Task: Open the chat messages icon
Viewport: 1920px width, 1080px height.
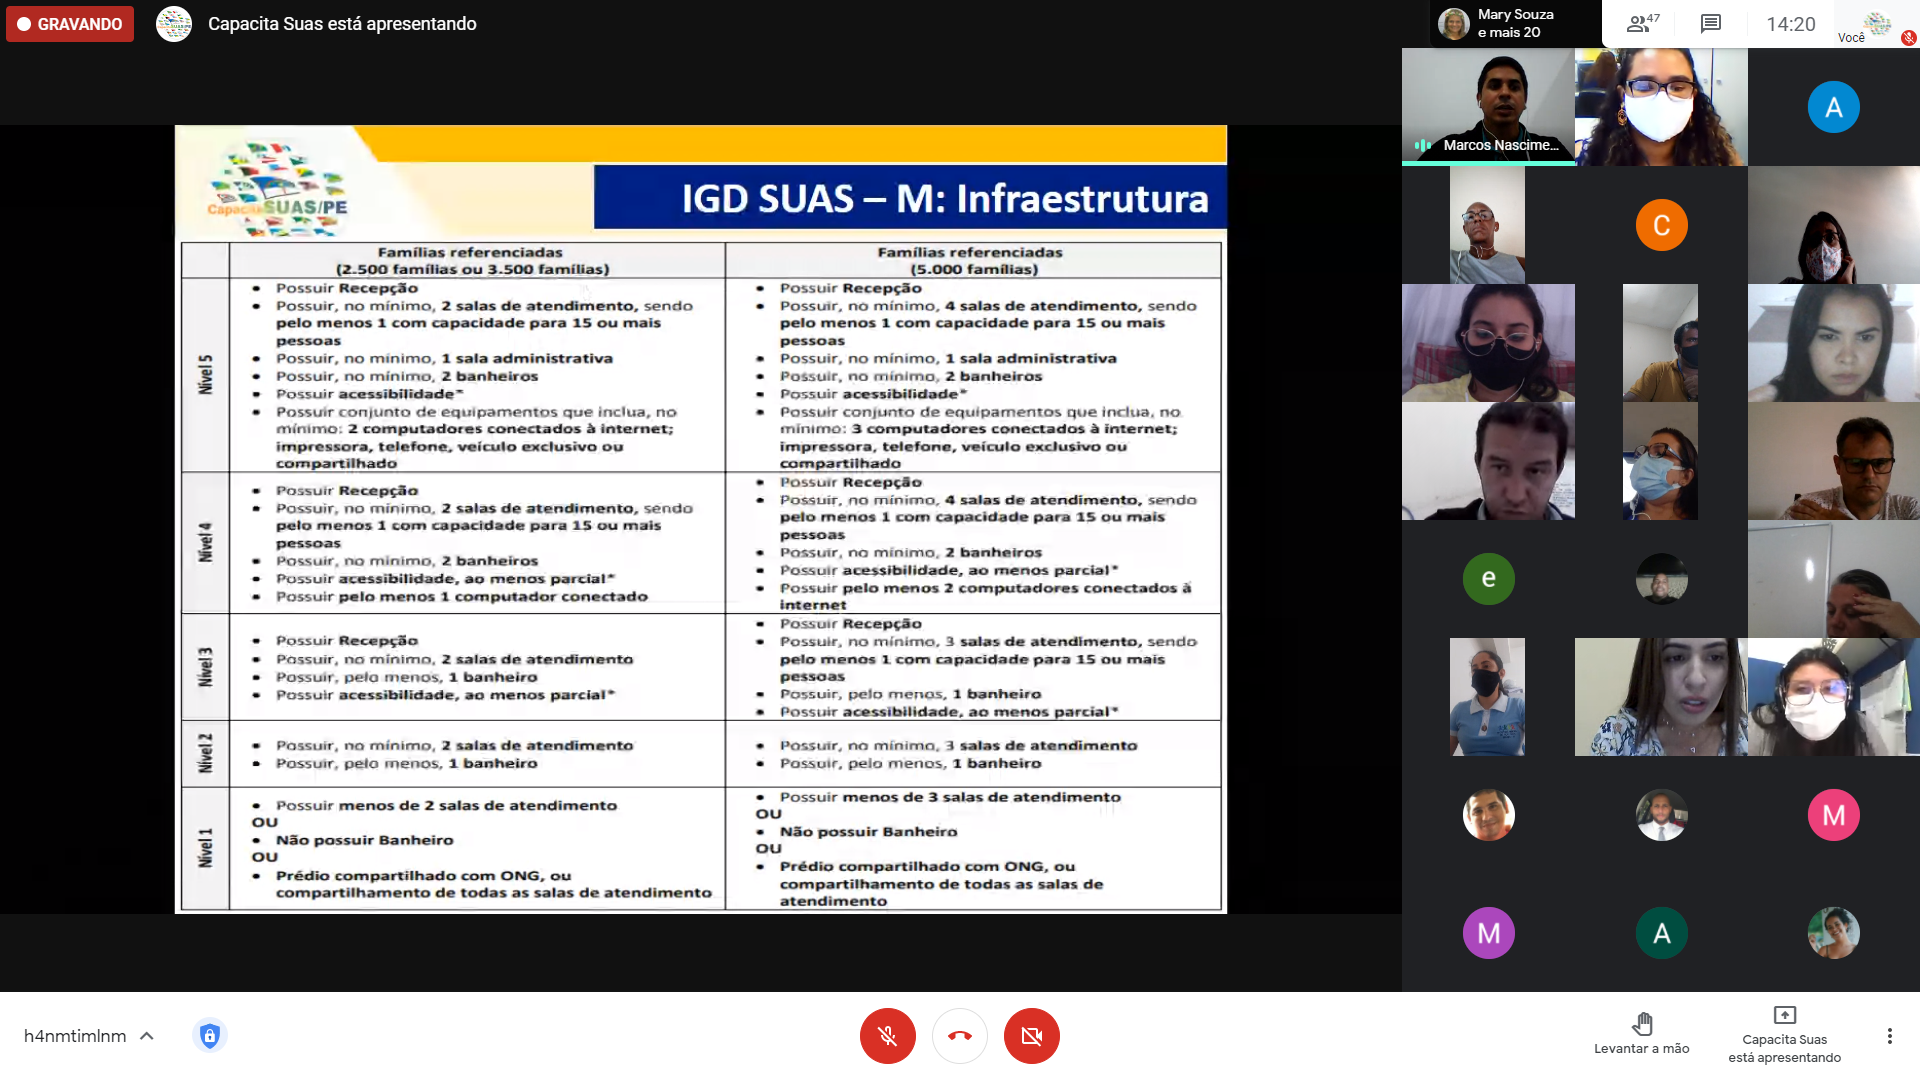Action: [1711, 24]
